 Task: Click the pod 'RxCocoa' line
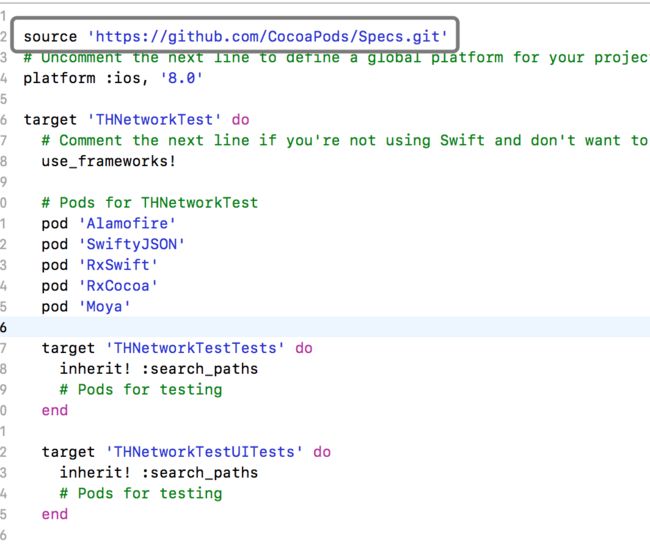coord(99,285)
